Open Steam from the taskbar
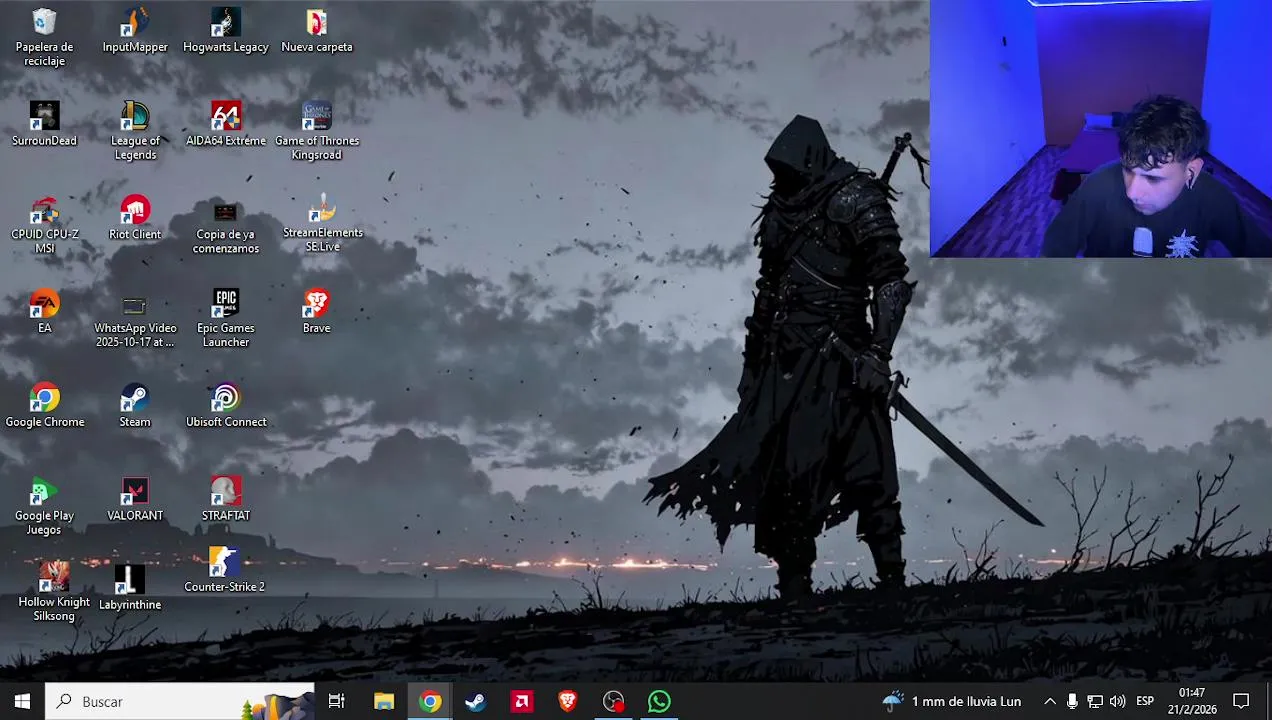Viewport: 1272px width, 720px height. click(476, 702)
